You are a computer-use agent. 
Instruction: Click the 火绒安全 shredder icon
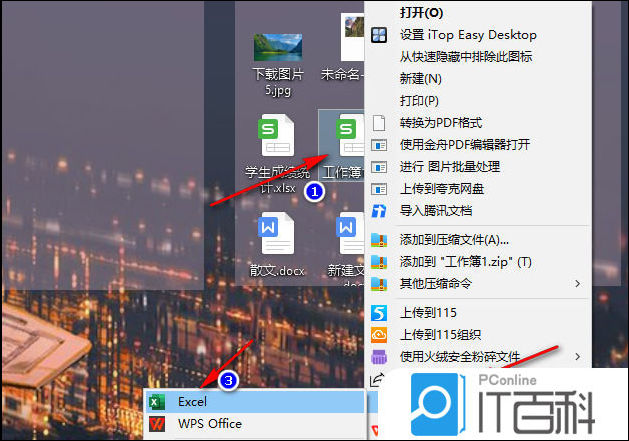379,356
